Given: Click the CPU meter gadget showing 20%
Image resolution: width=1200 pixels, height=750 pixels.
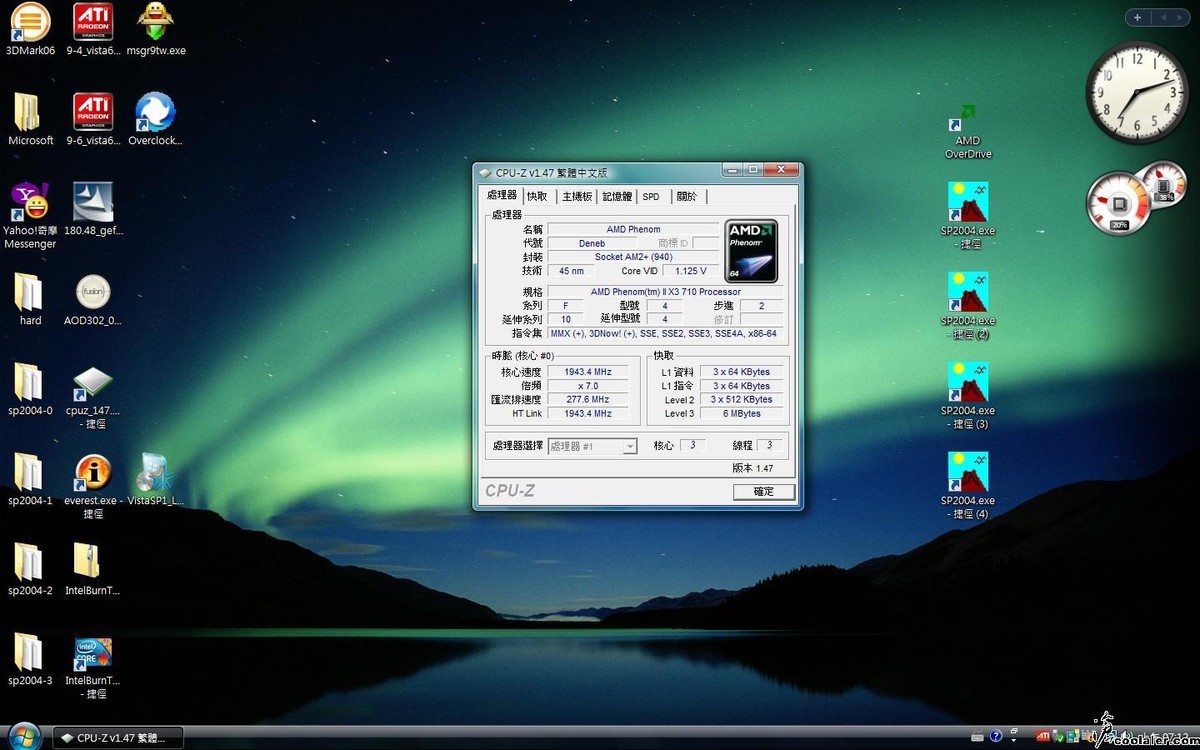Looking at the screenshot, I should pyautogui.click(x=1119, y=204).
